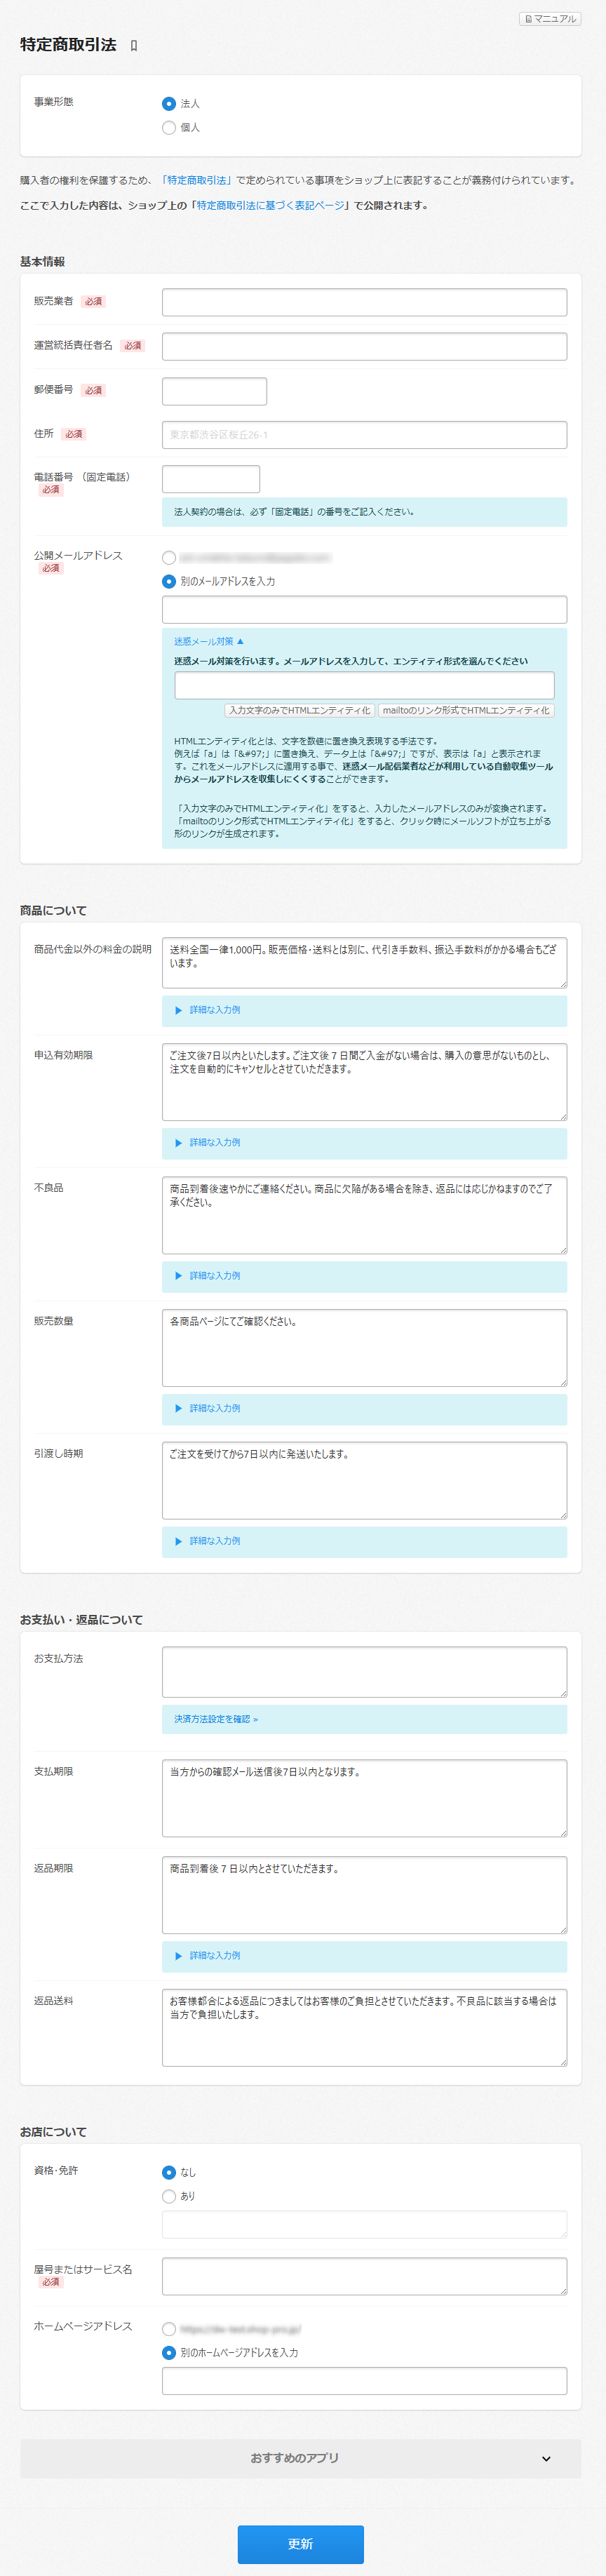
Task: Select the 個人 business type
Action: tap(169, 128)
